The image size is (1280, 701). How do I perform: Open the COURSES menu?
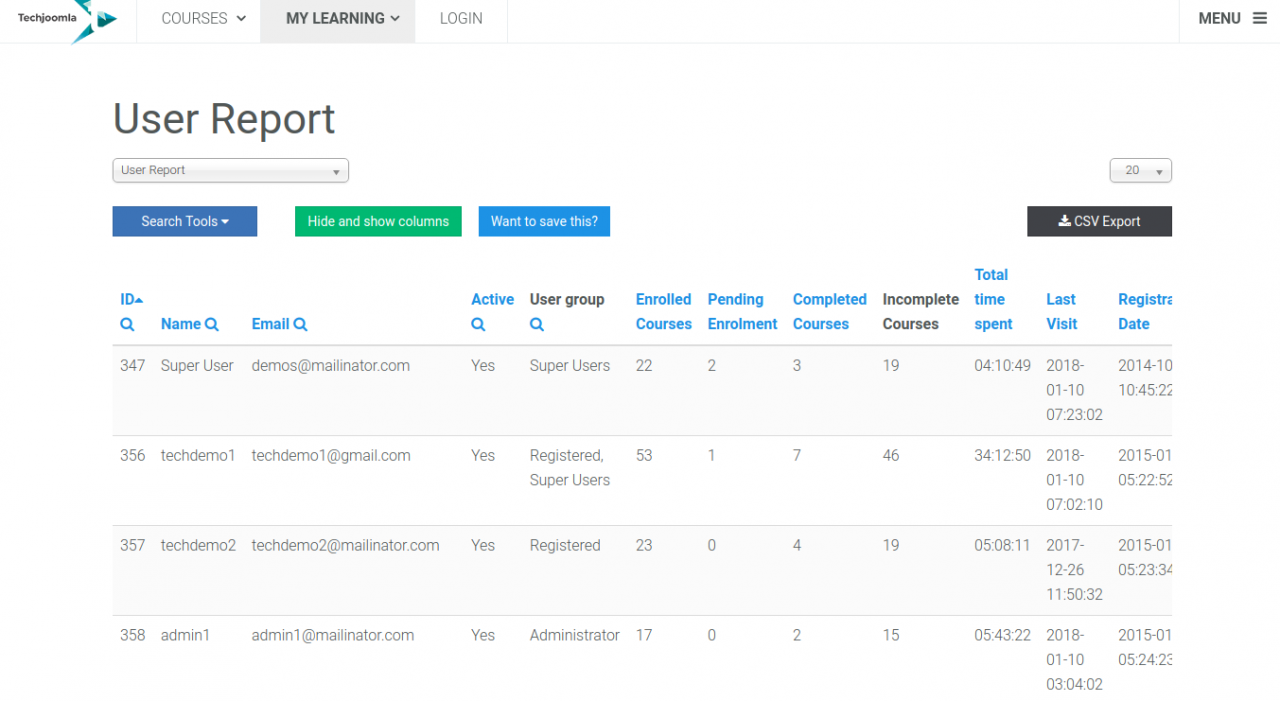pyautogui.click(x=203, y=19)
